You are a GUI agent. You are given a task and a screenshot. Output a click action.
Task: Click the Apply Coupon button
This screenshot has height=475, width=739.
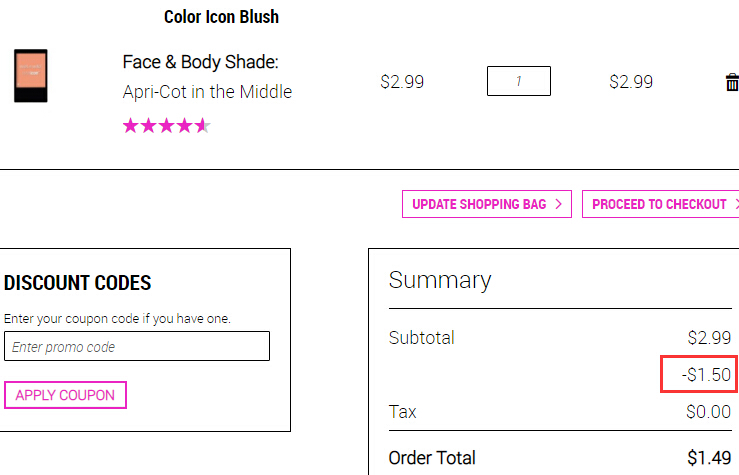click(x=66, y=395)
